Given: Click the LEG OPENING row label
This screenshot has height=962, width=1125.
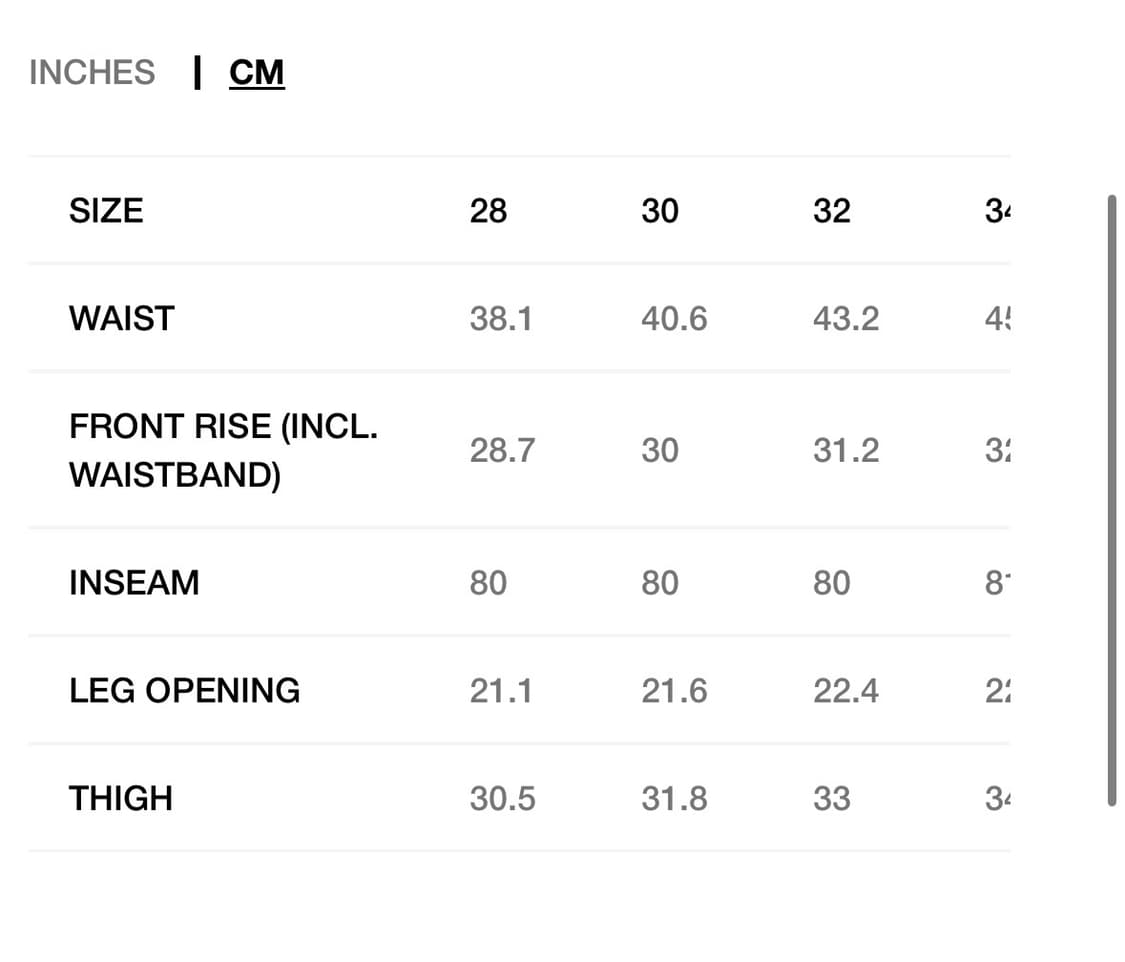Looking at the screenshot, I should pos(184,691).
